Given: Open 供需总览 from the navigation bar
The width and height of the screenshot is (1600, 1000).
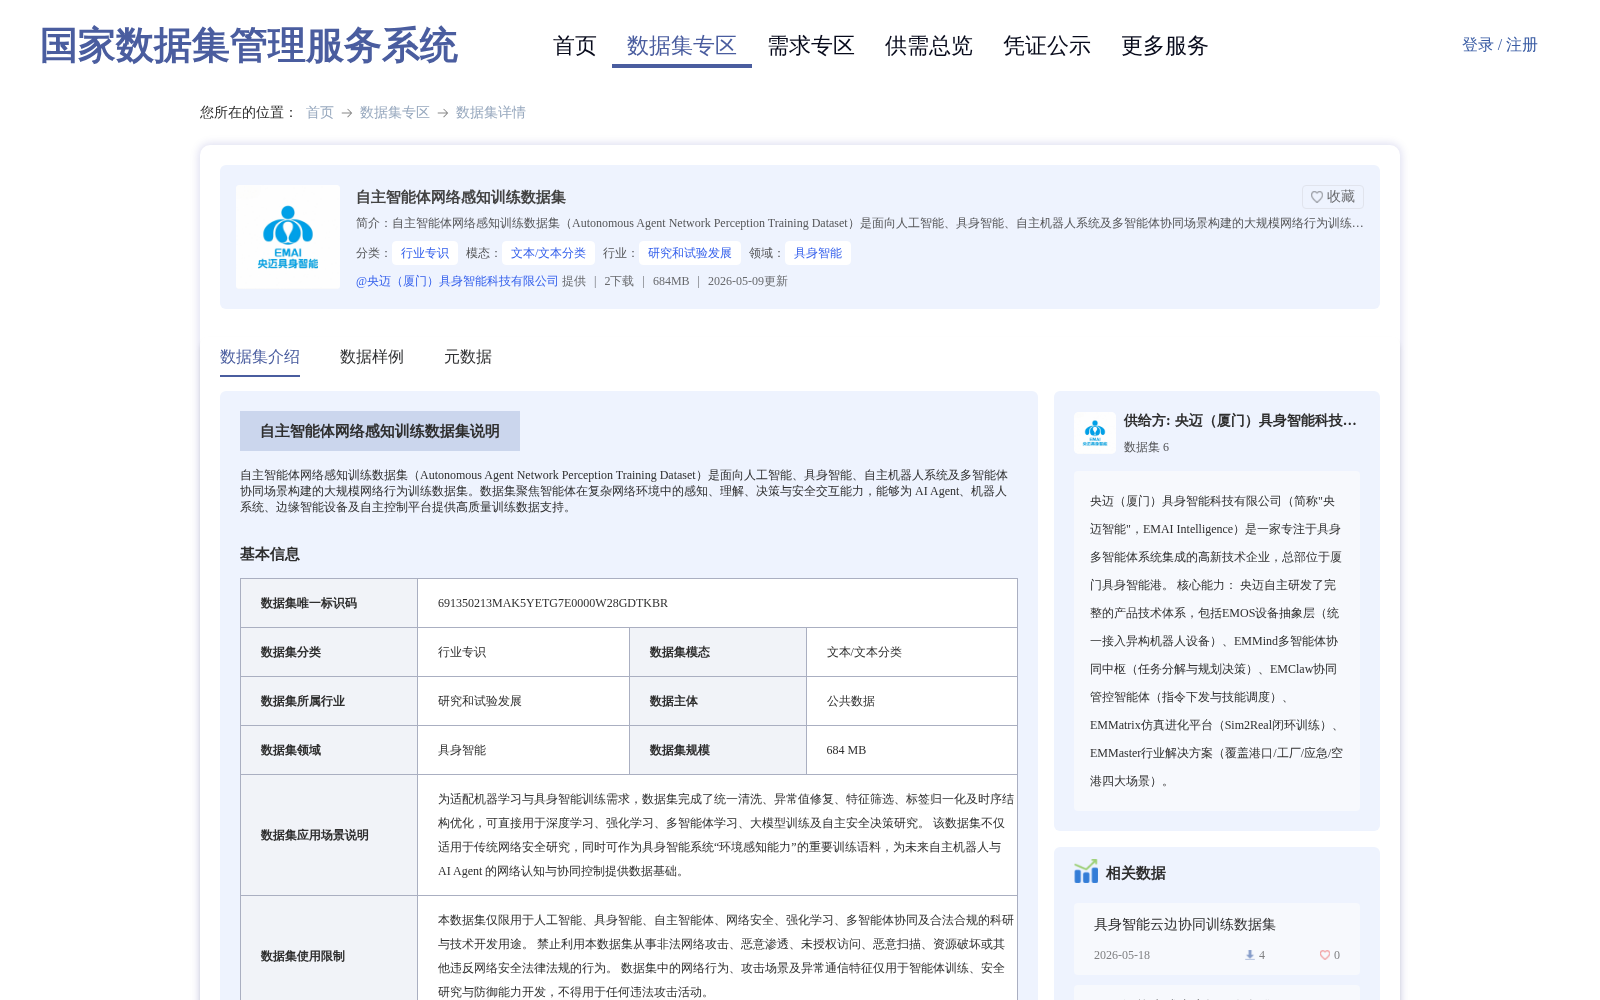Looking at the screenshot, I should click(x=929, y=46).
